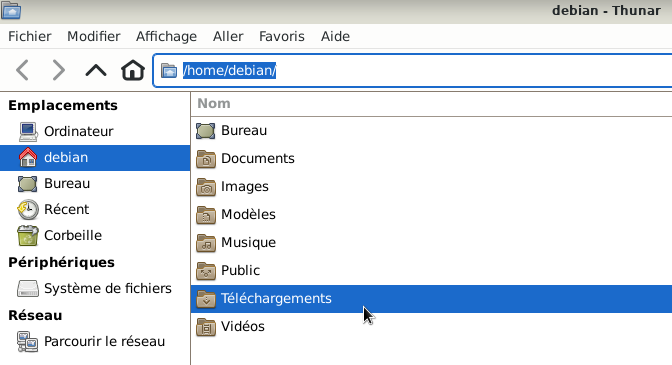Click the Bureau folder icon in file list
This screenshot has height=365, width=672.
206,131
